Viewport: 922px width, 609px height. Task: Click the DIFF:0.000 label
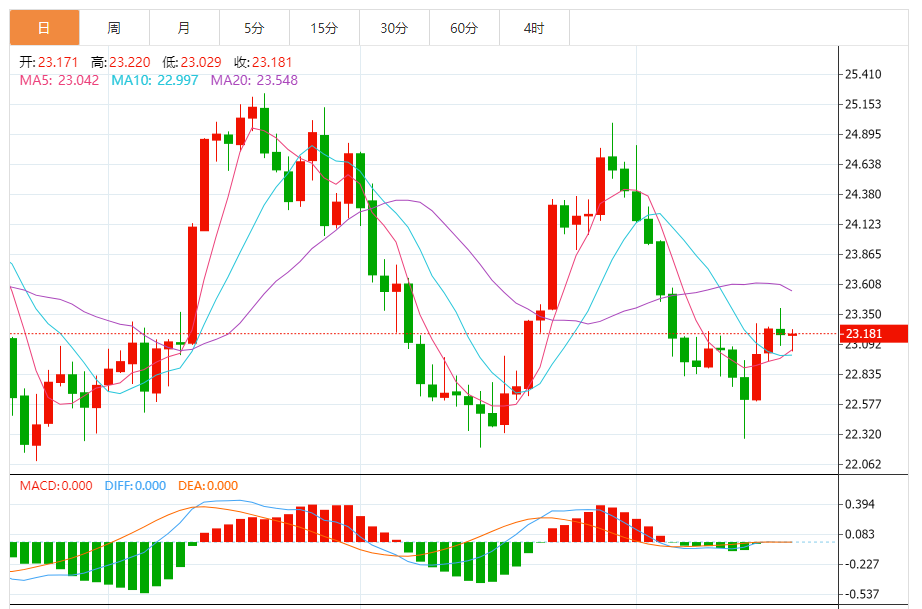point(135,486)
